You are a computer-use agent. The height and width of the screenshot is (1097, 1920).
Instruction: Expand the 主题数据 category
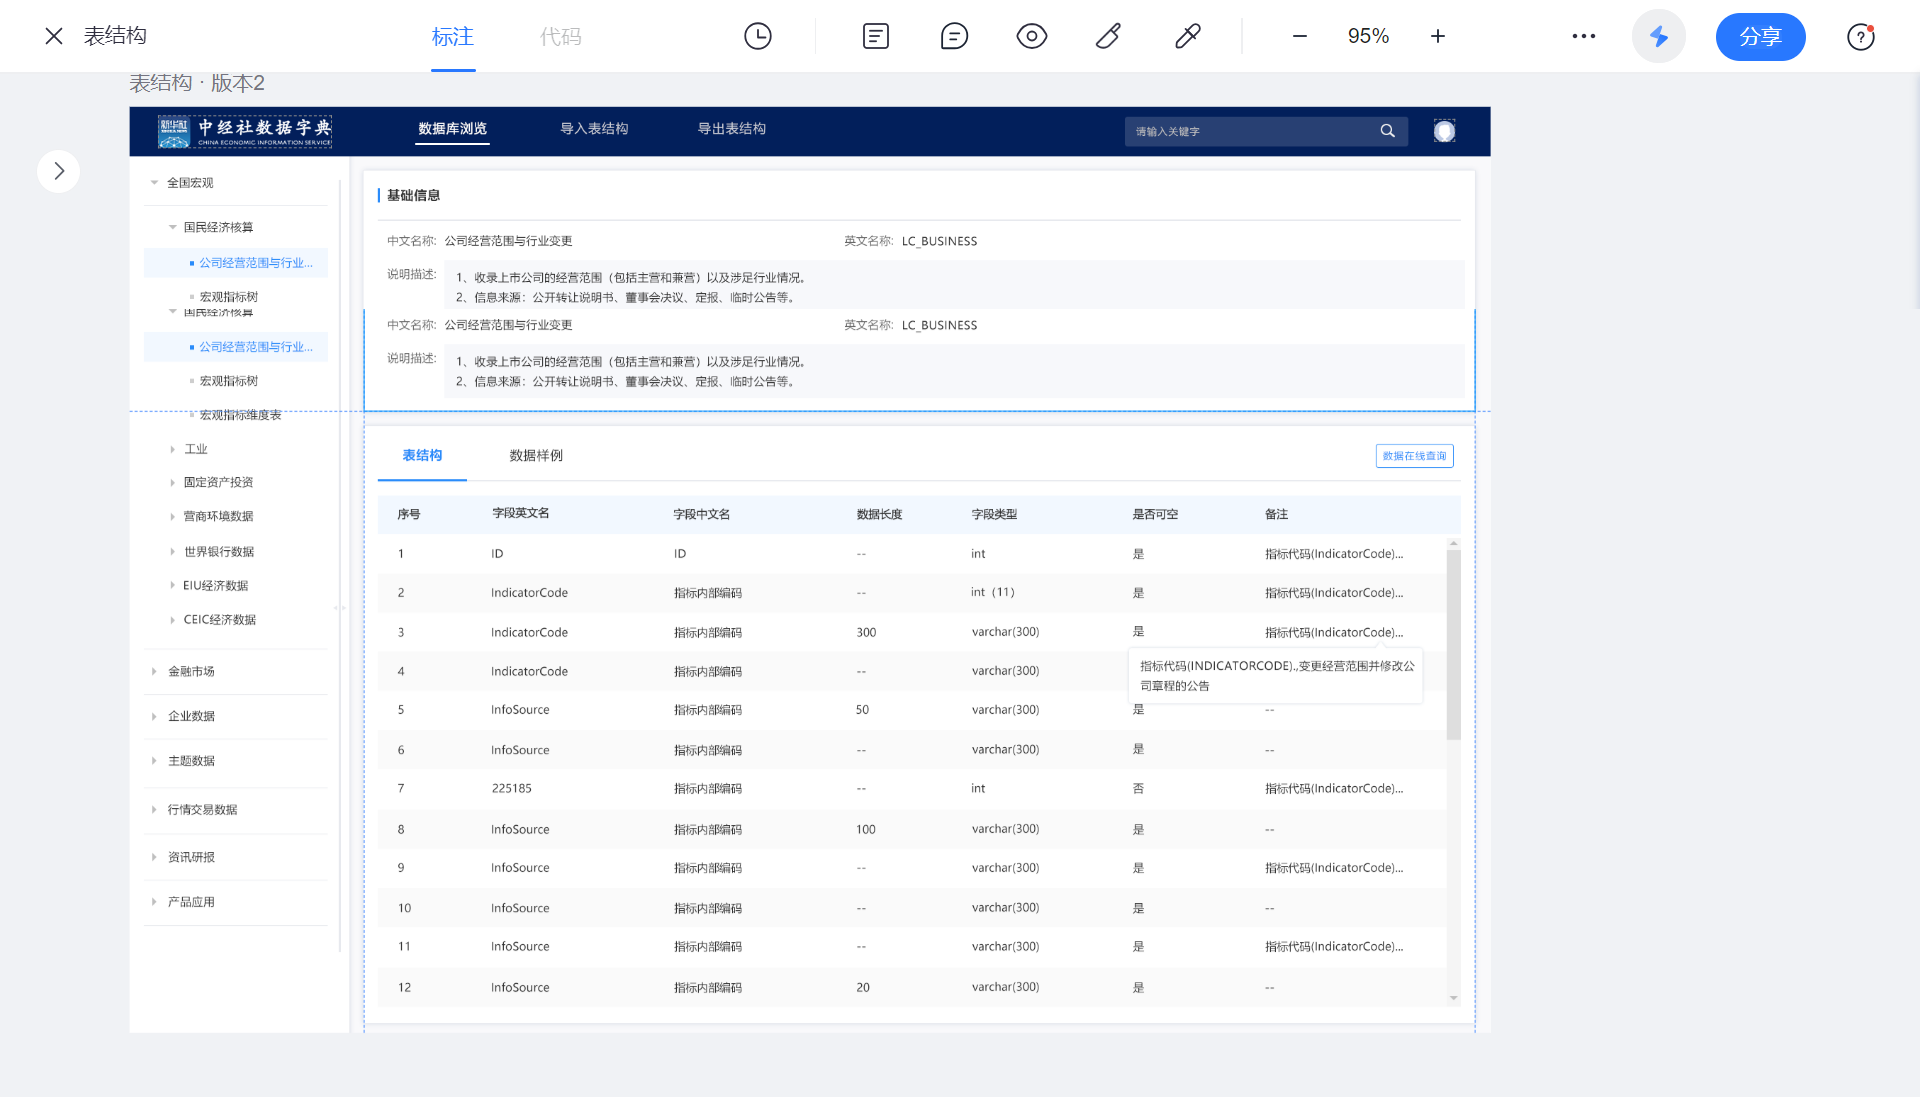point(154,761)
